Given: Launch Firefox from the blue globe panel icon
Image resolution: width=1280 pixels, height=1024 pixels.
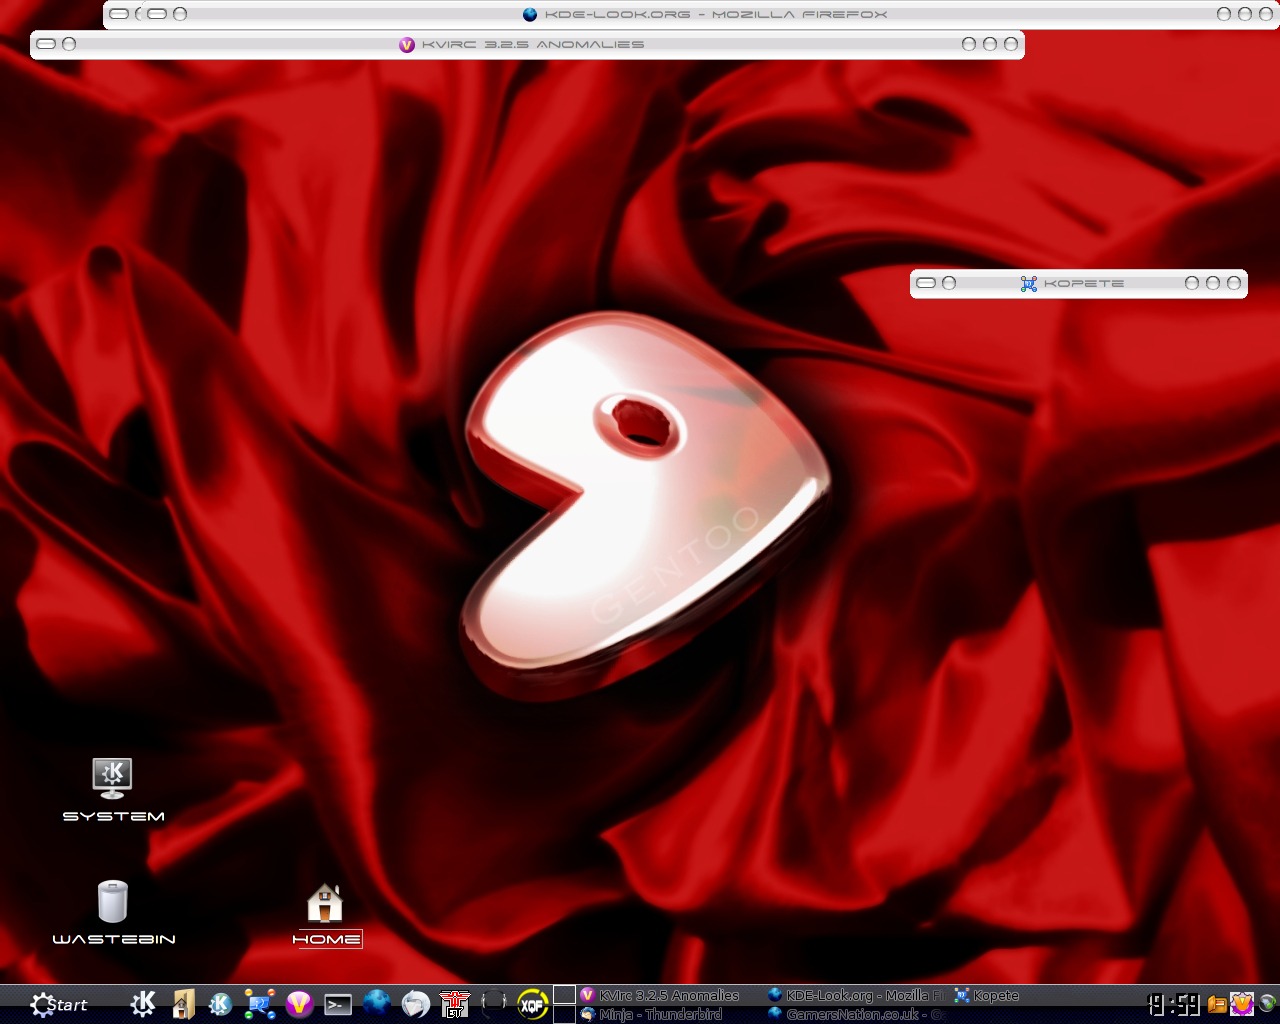Looking at the screenshot, I should pyautogui.click(x=377, y=1003).
